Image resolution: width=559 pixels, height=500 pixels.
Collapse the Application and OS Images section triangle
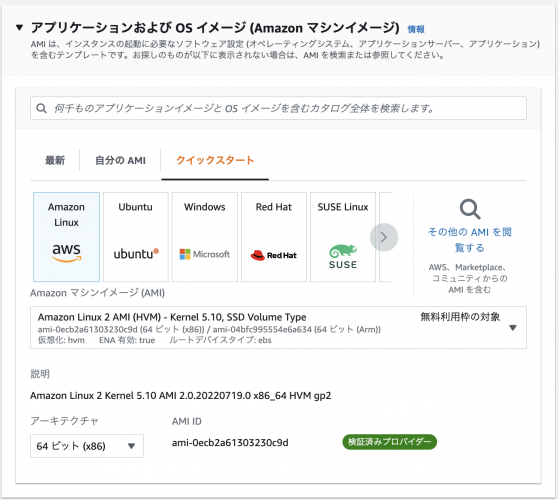(20, 27)
